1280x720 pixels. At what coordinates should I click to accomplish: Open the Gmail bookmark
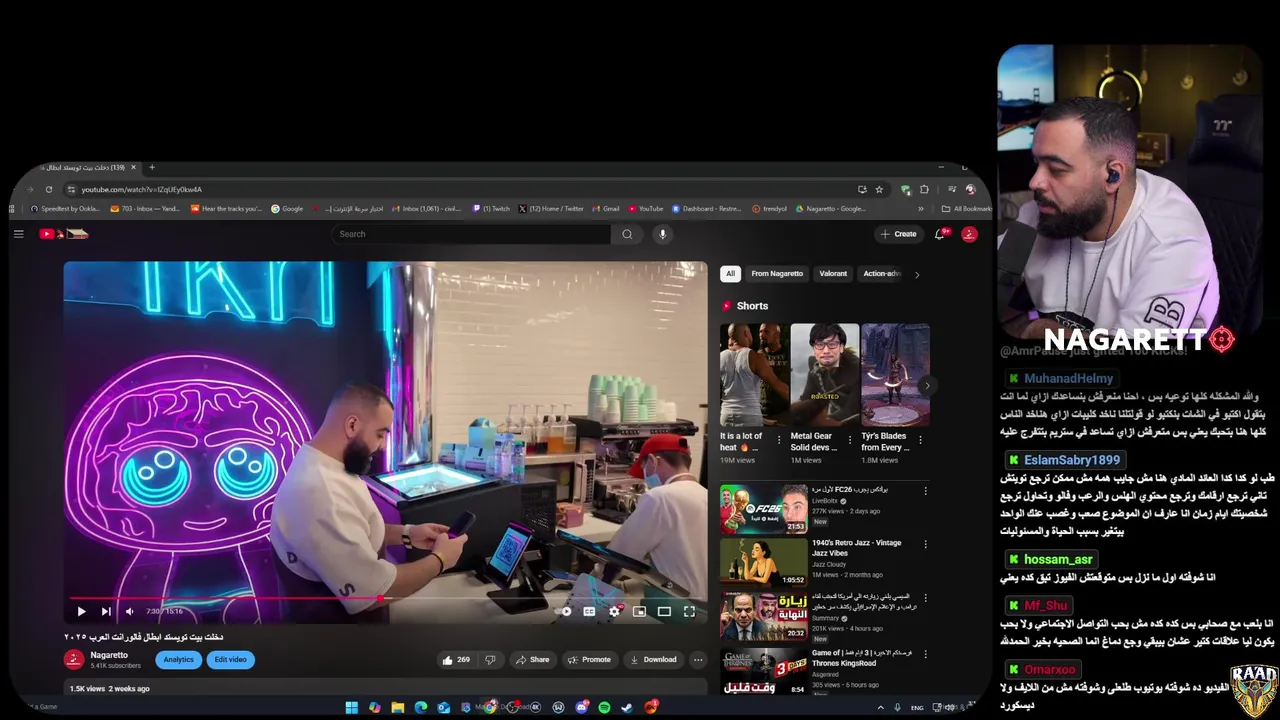tap(605, 209)
